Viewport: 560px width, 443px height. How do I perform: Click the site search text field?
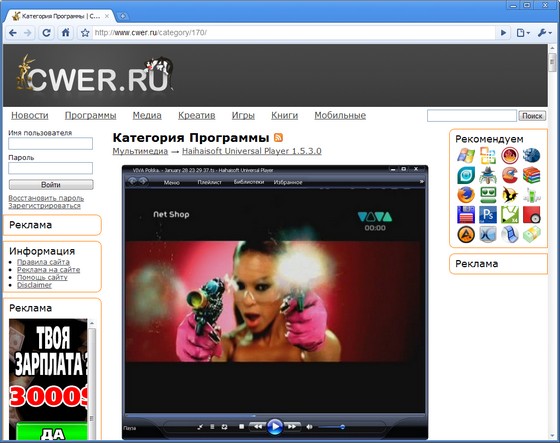472,116
